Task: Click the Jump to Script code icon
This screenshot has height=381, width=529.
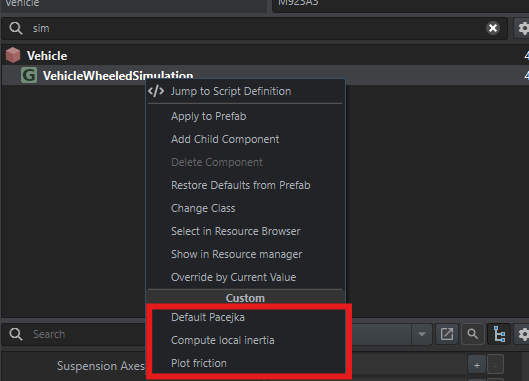Action: coord(156,91)
